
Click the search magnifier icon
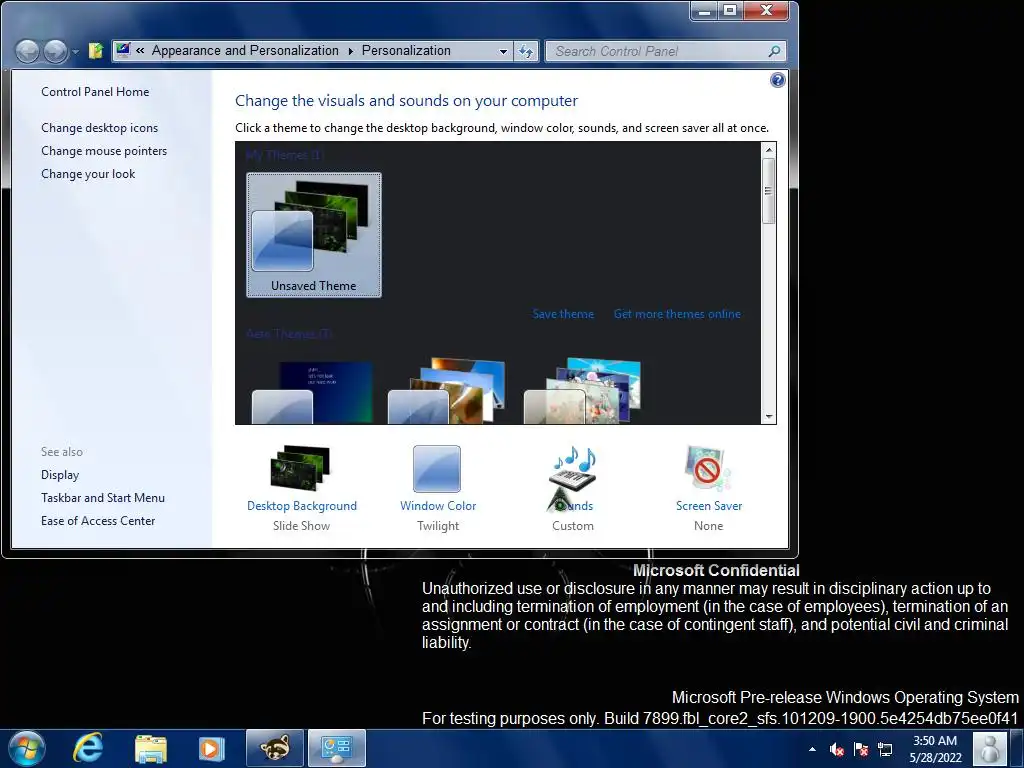(775, 51)
